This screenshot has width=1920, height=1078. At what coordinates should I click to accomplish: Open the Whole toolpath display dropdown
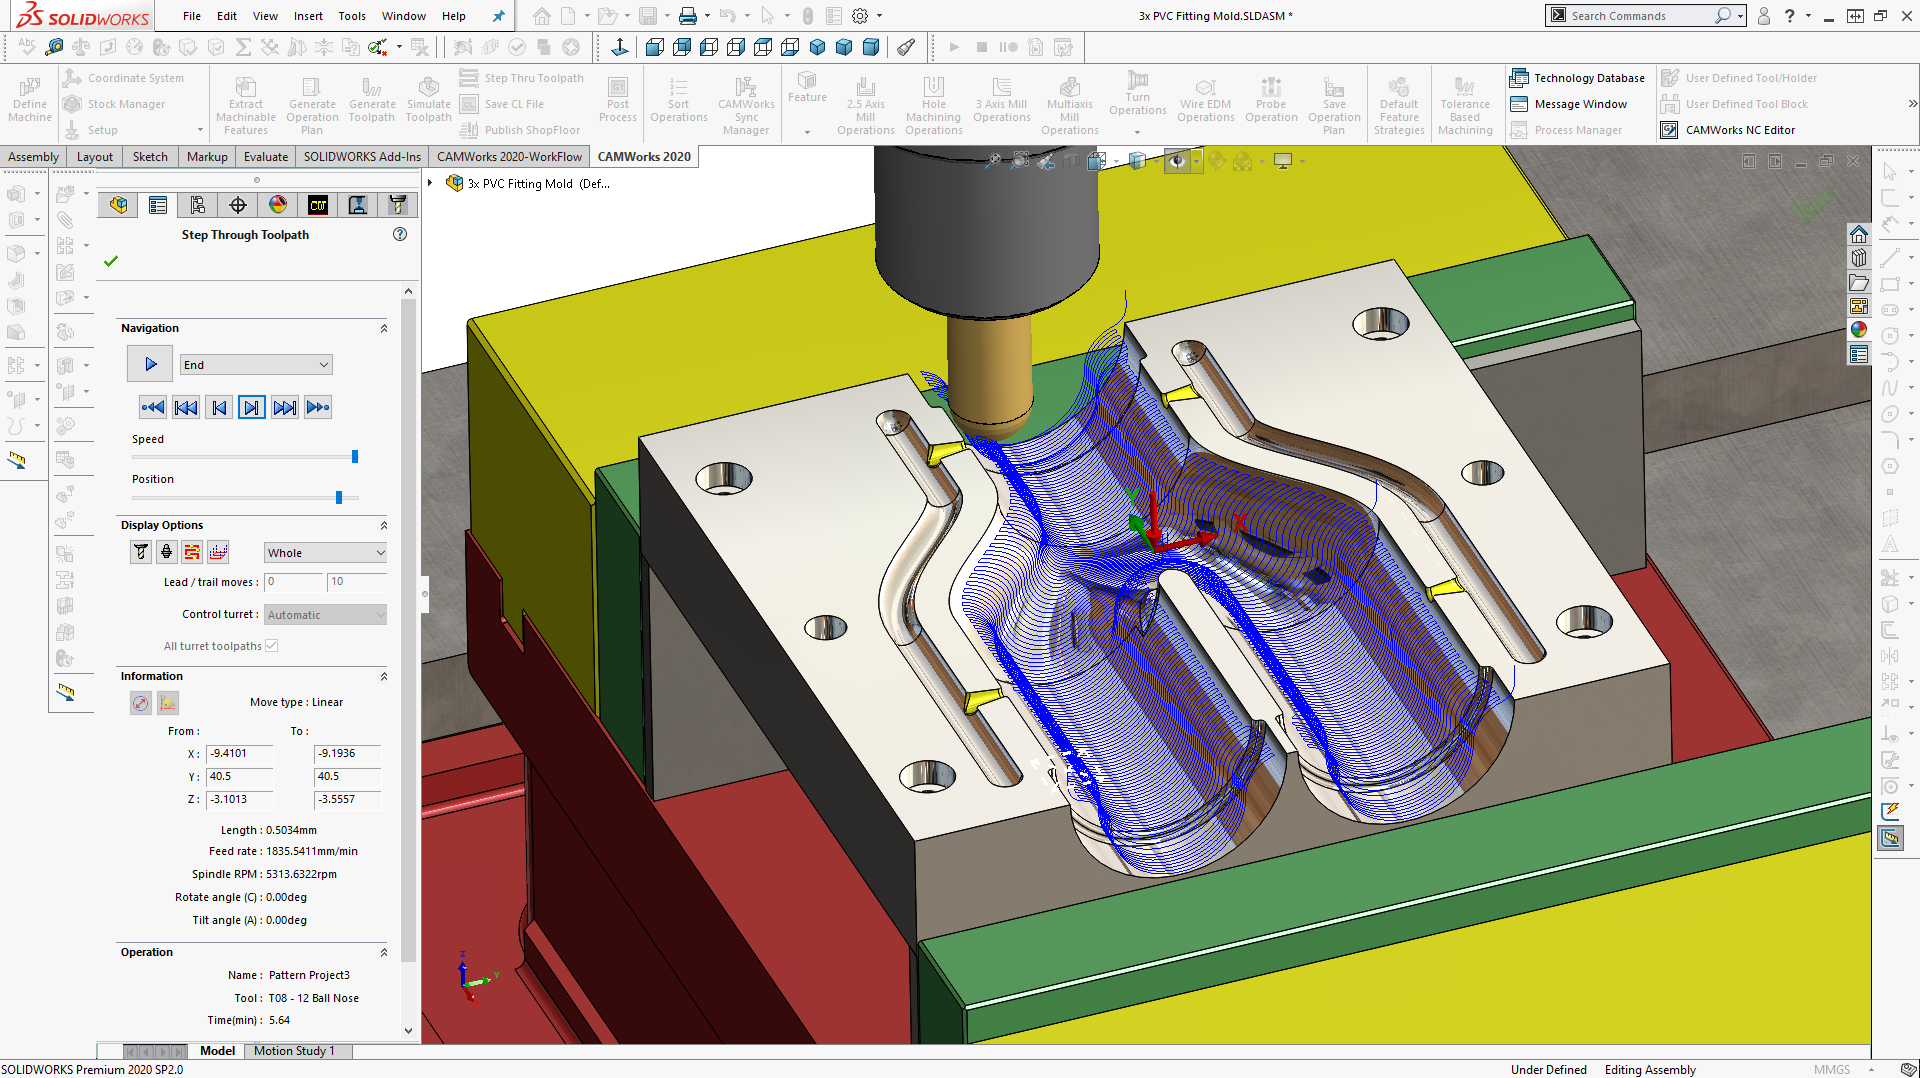click(x=324, y=551)
